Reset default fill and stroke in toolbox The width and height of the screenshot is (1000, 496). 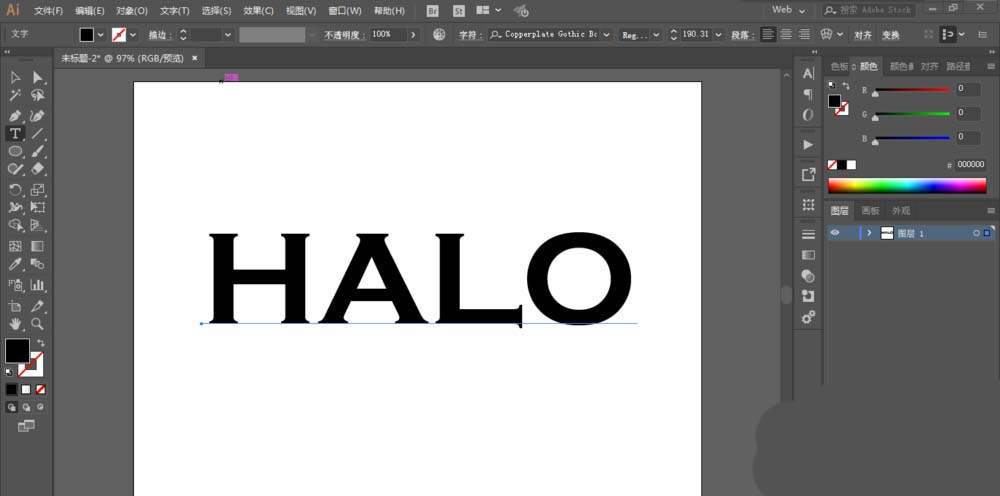coord(10,371)
